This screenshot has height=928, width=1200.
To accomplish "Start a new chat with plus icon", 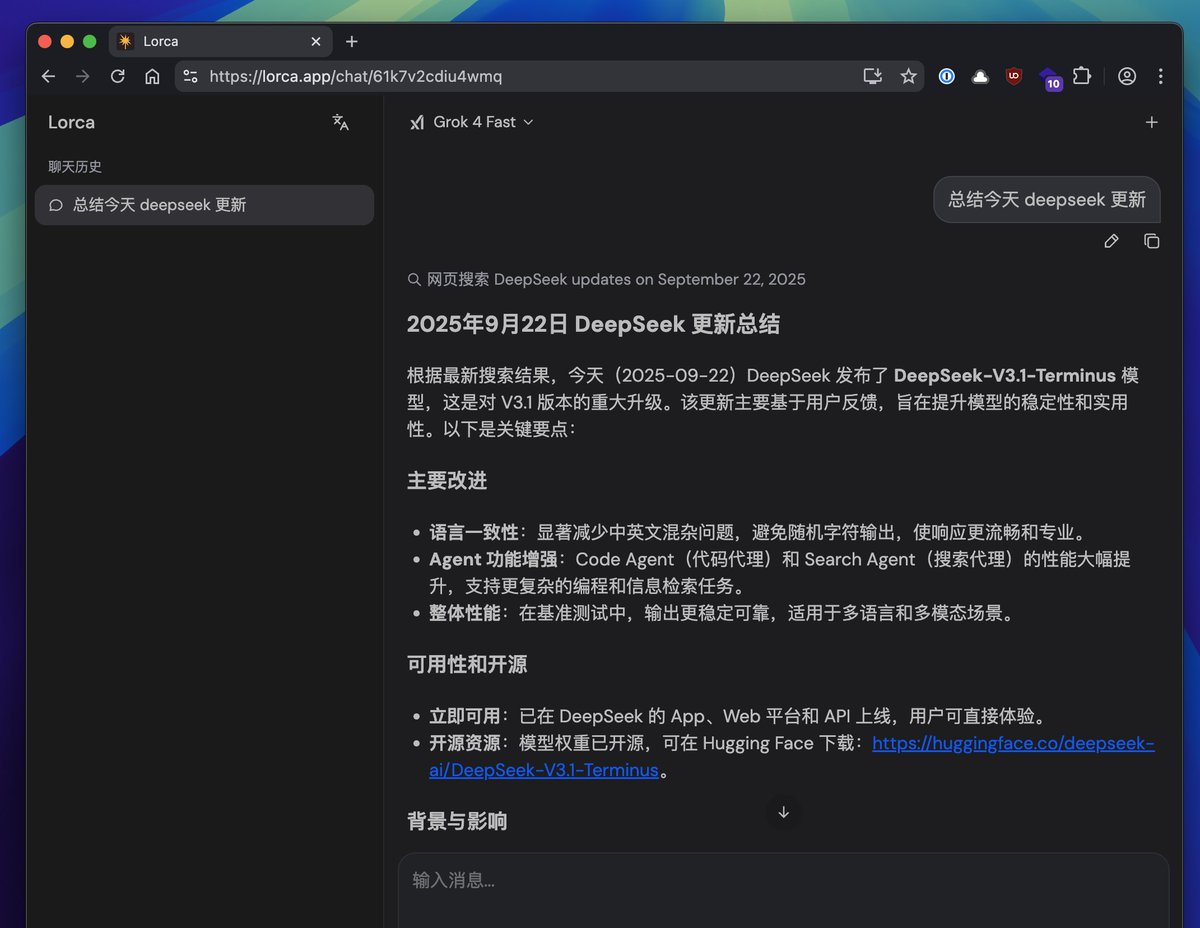I will (1152, 122).
